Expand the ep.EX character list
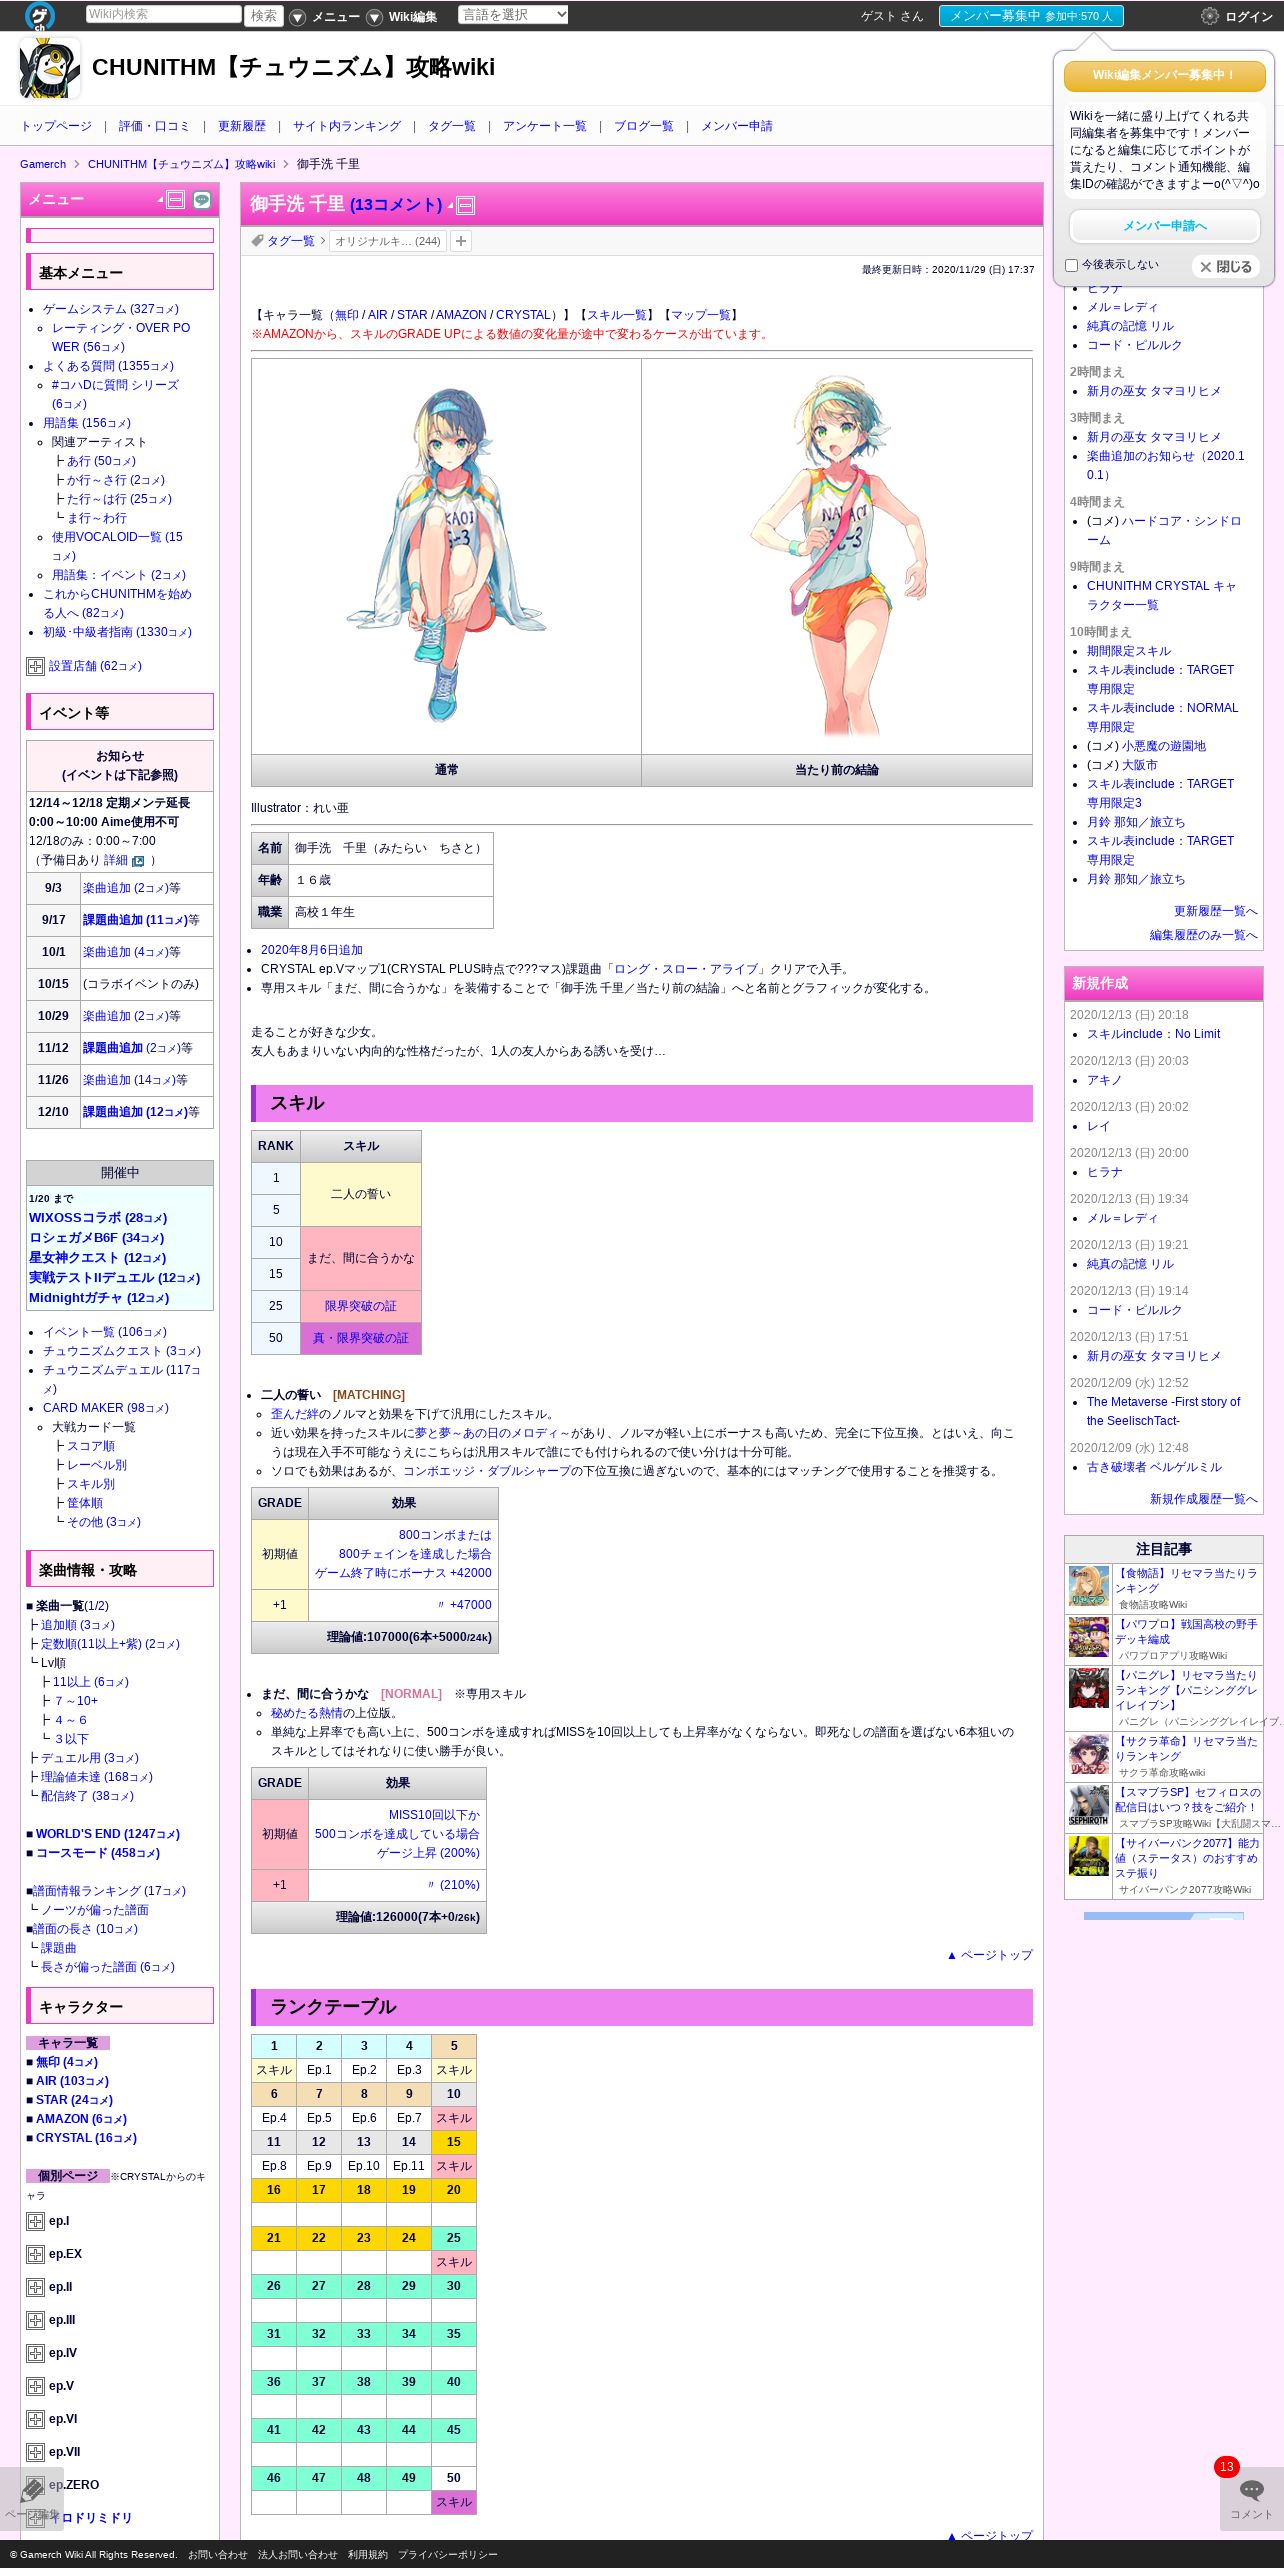1284x2568 pixels. pyautogui.click(x=35, y=2254)
